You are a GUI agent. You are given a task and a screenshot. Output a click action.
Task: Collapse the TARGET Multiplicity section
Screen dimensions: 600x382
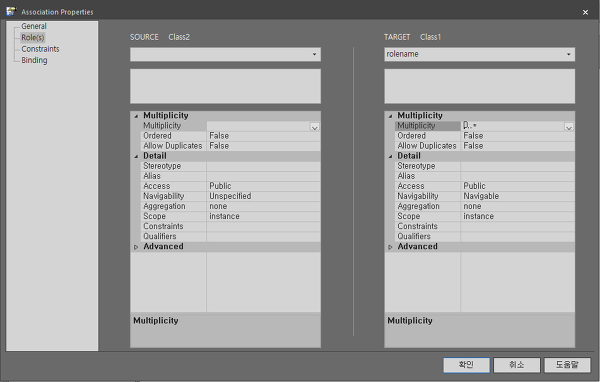pos(390,116)
